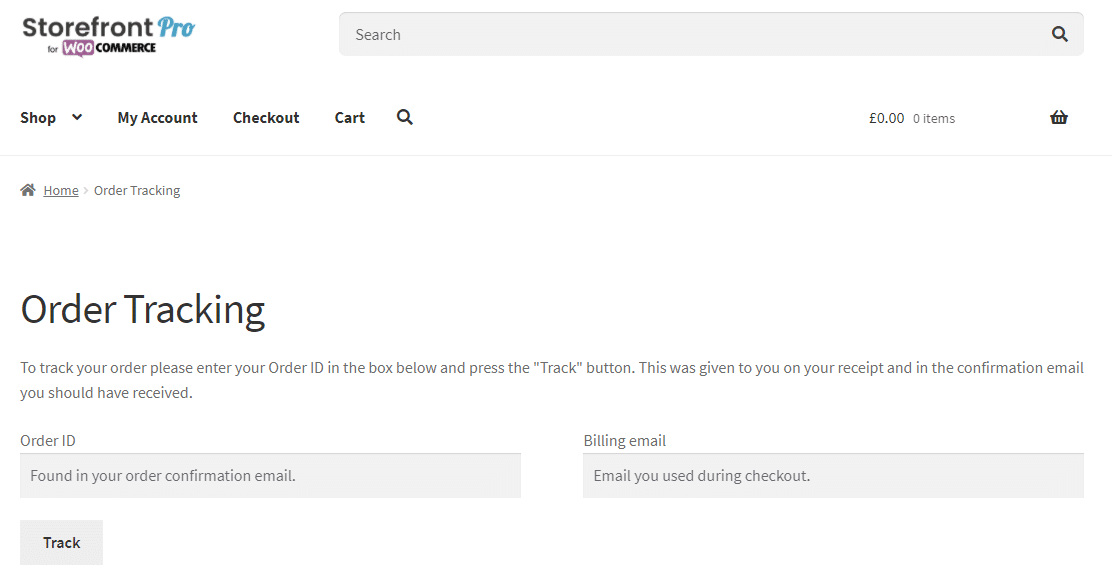Focus the Billing email input field
Image resolution: width=1112 pixels, height=585 pixels.
833,476
